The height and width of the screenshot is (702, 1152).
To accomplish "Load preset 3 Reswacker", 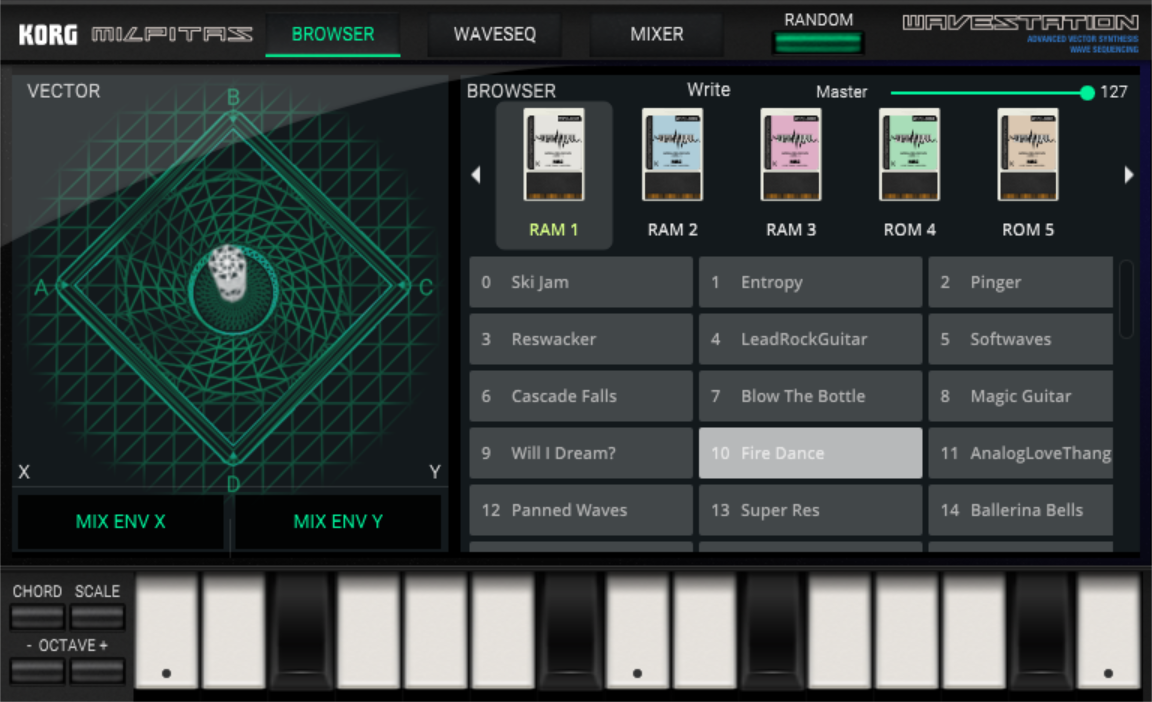I will click(x=581, y=339).
